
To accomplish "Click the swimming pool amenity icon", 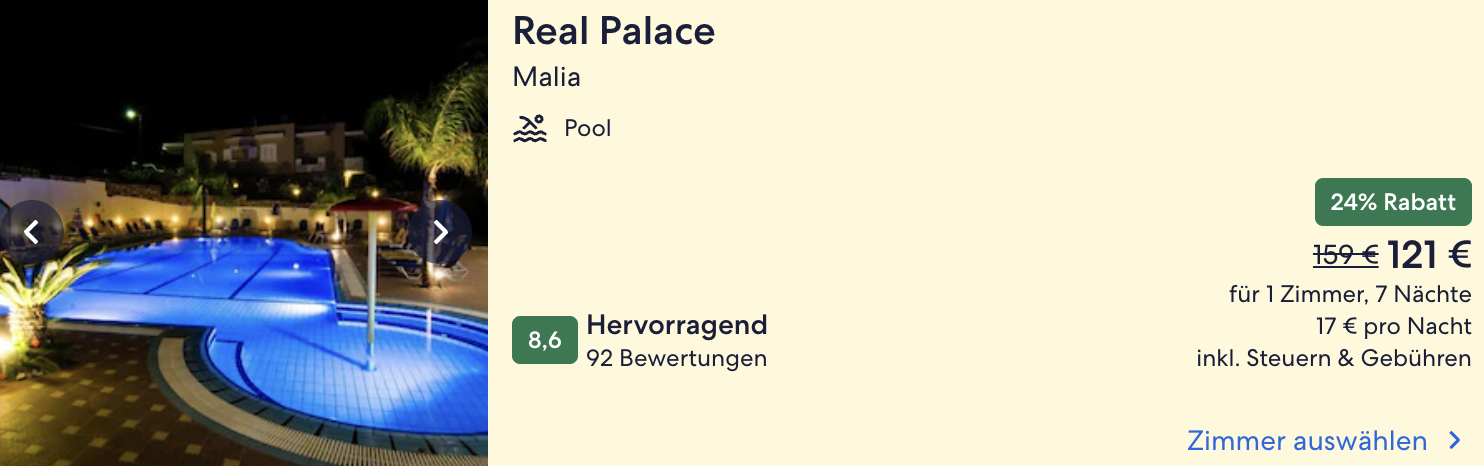I will [530, 129].
